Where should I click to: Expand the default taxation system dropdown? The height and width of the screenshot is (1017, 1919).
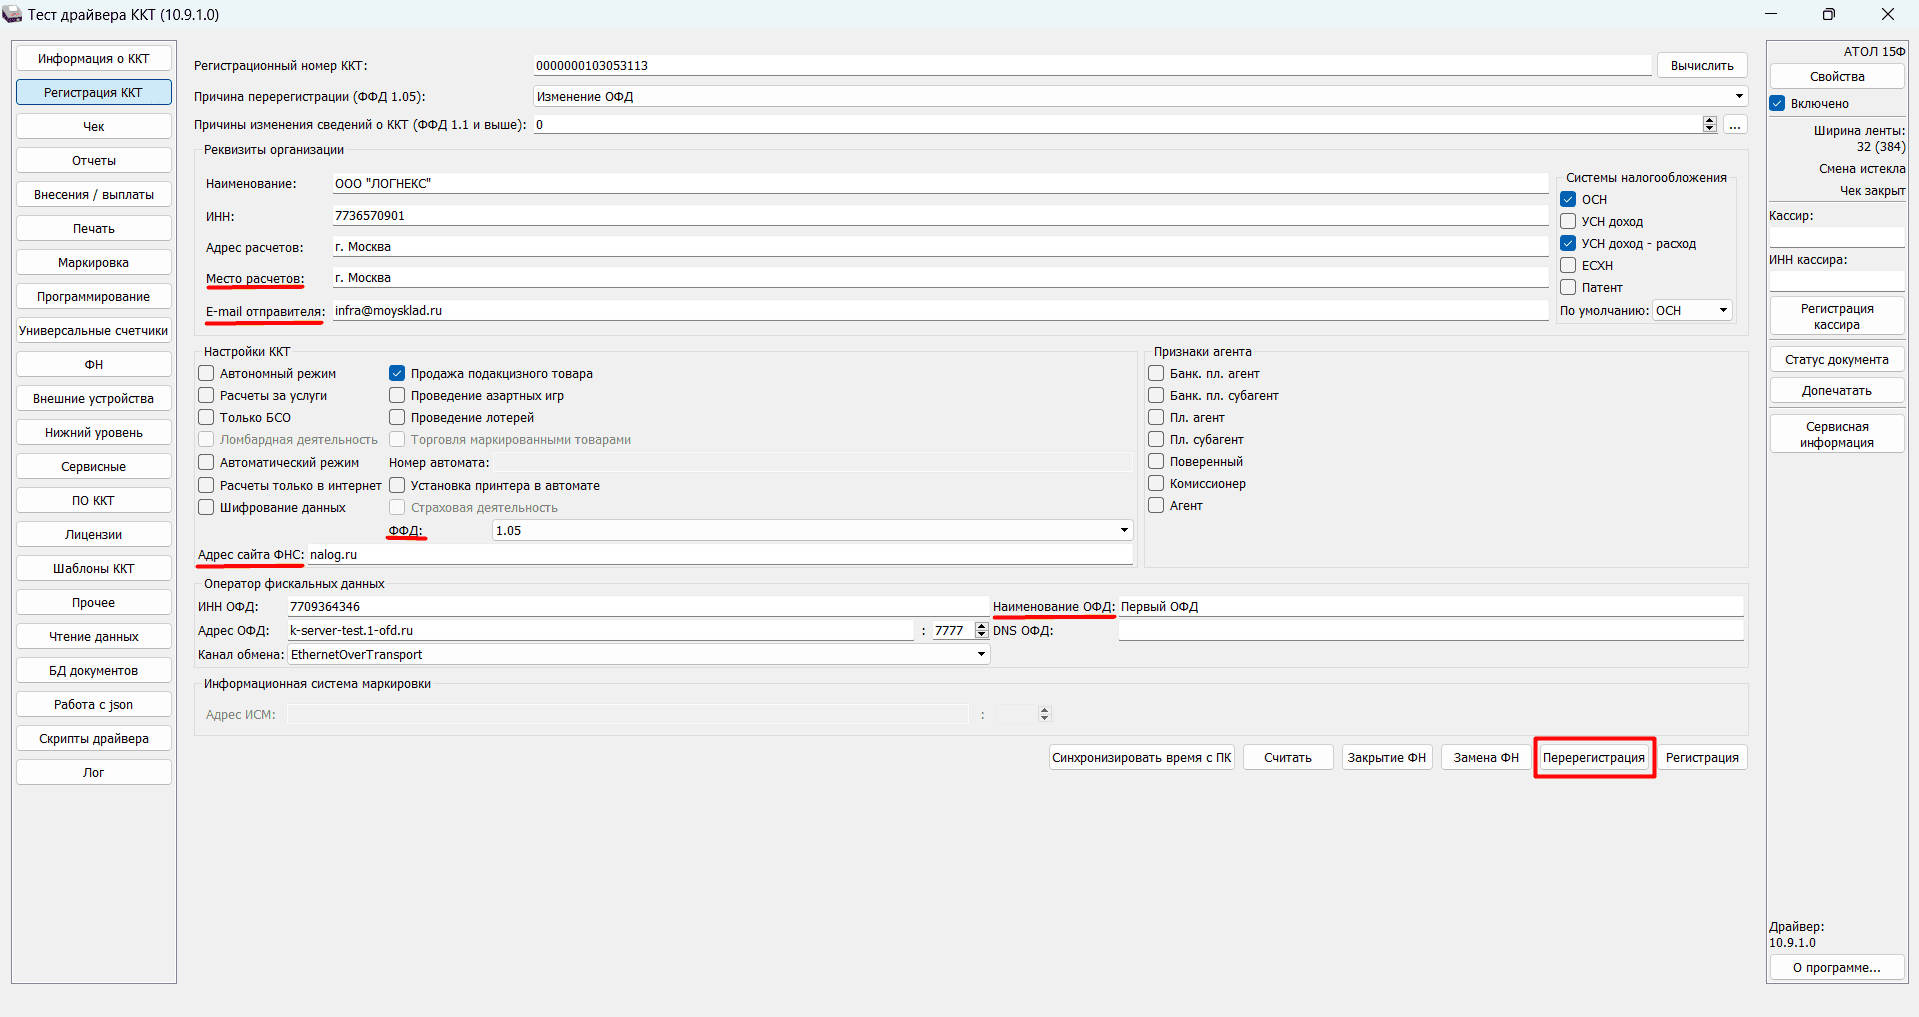click(1723, 311)
